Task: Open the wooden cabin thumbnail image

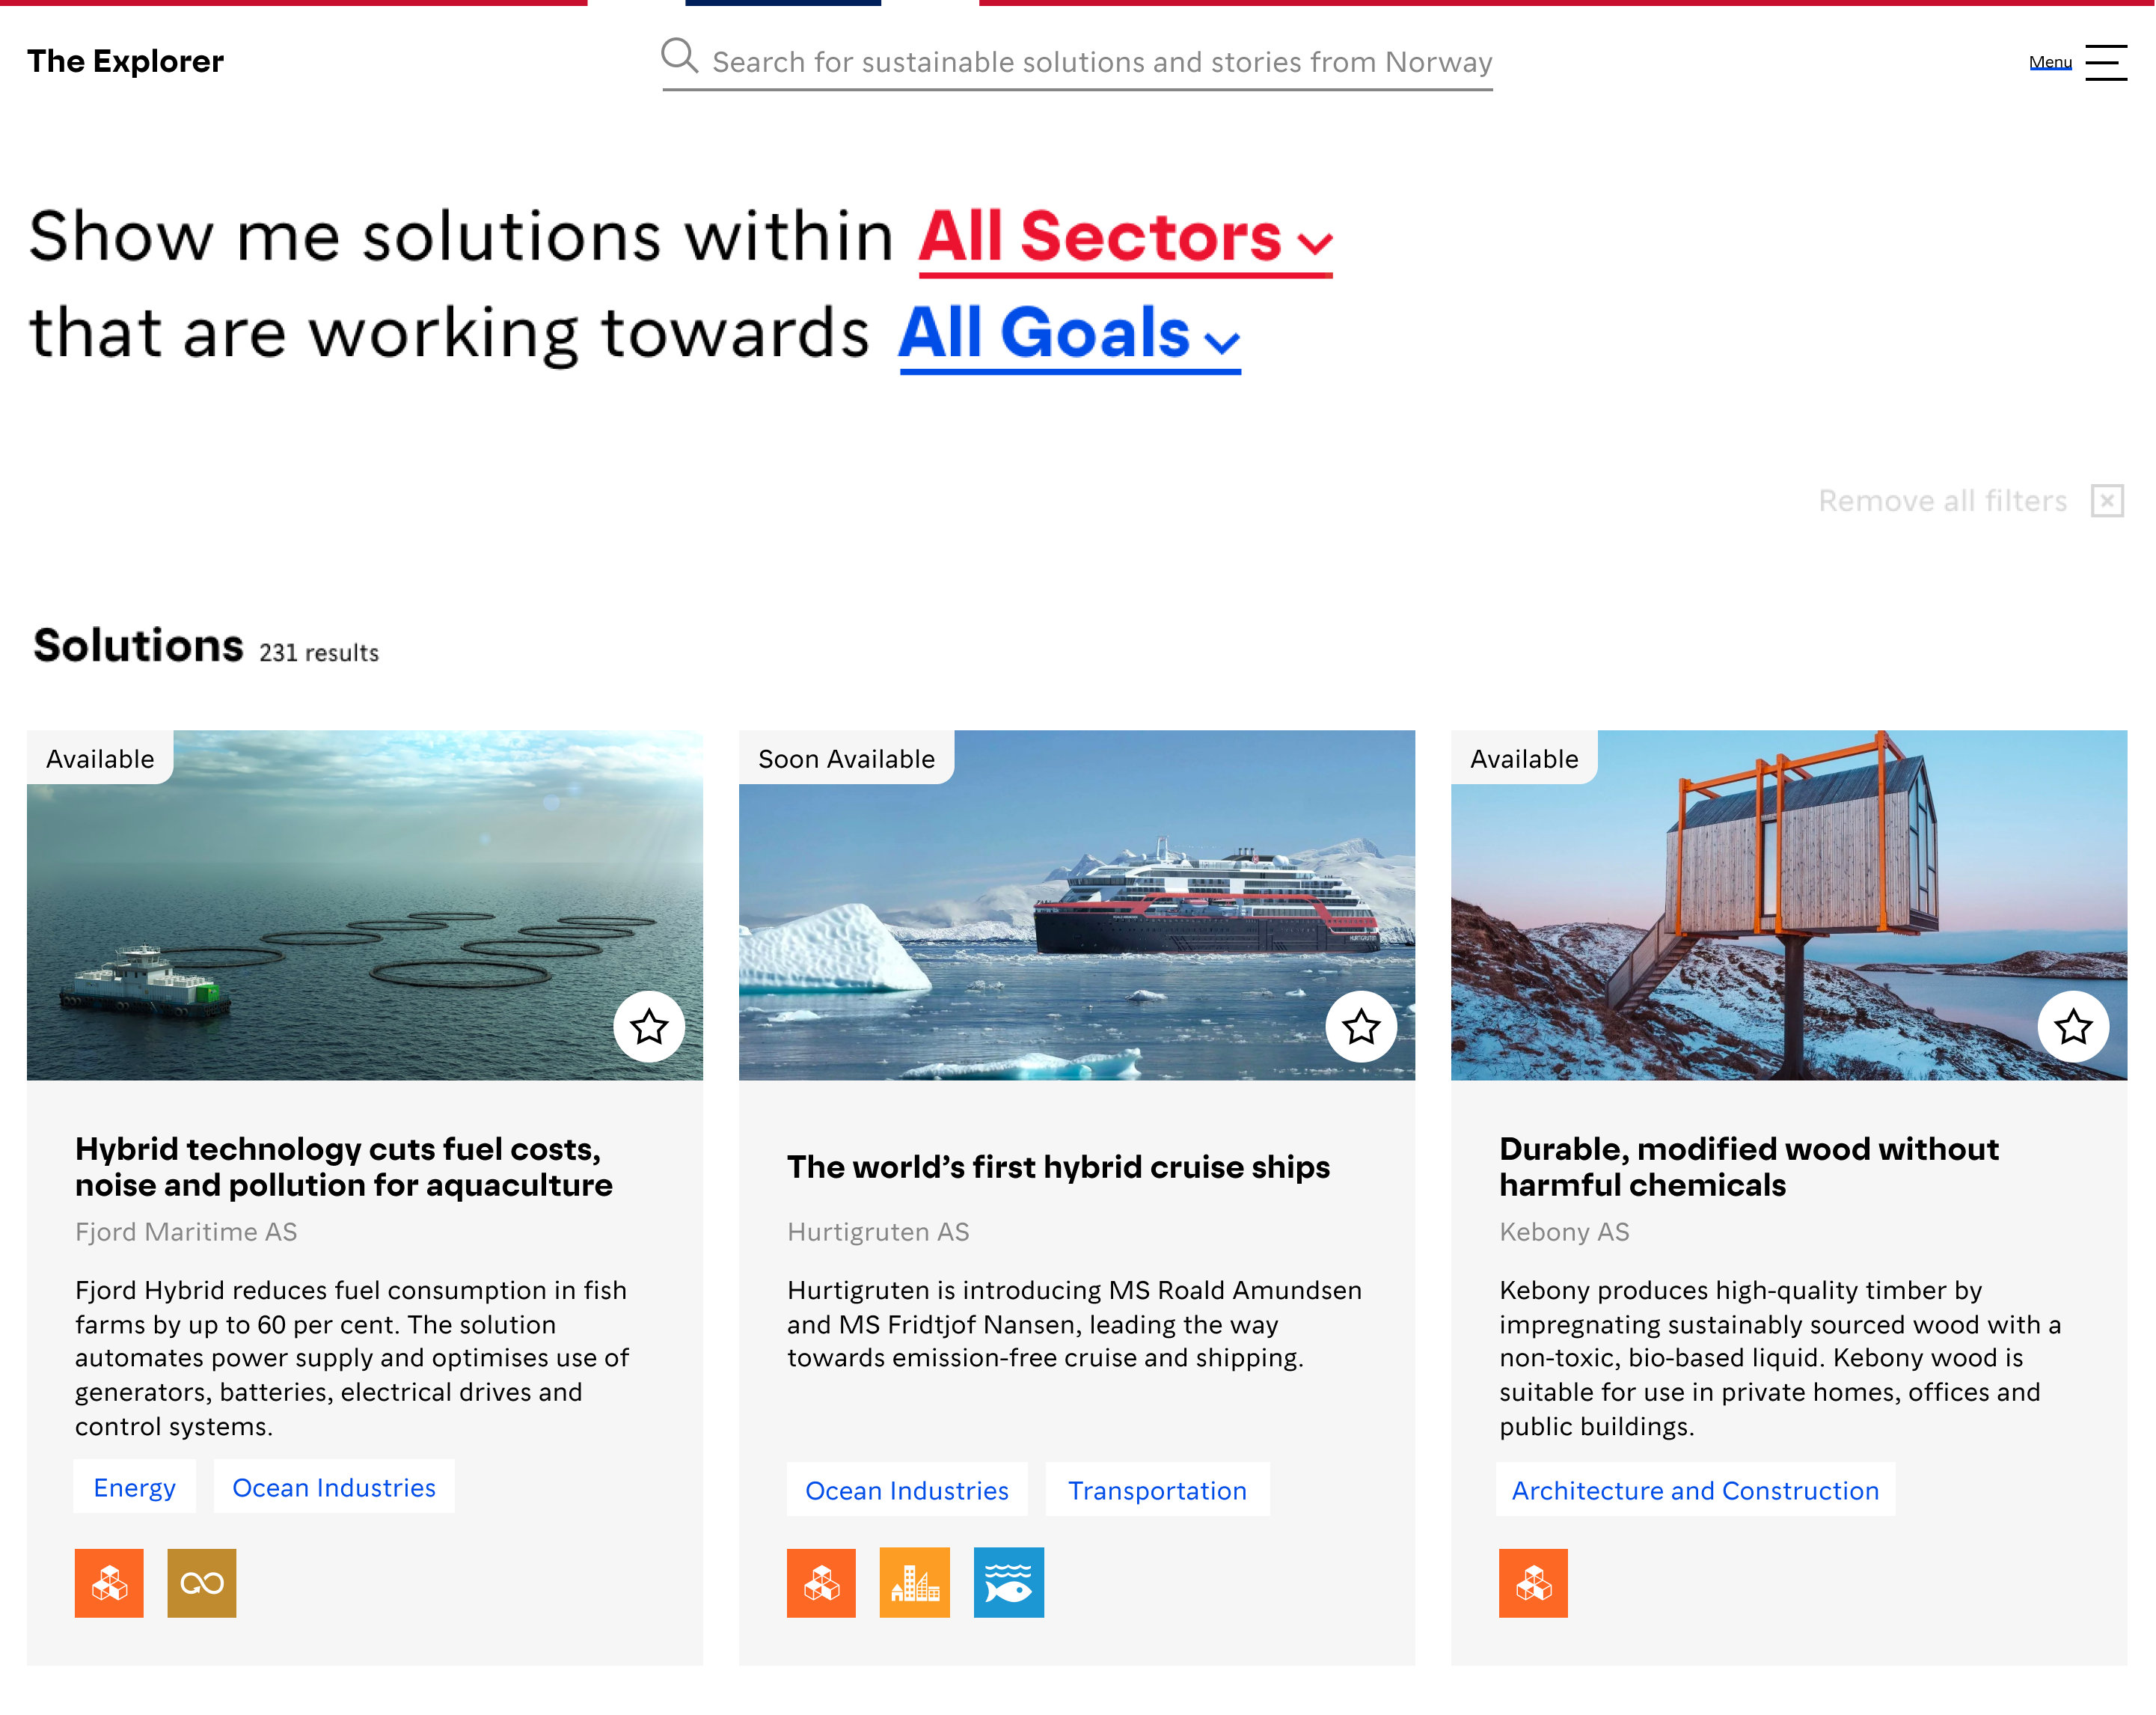Action: coord(1789,905)
